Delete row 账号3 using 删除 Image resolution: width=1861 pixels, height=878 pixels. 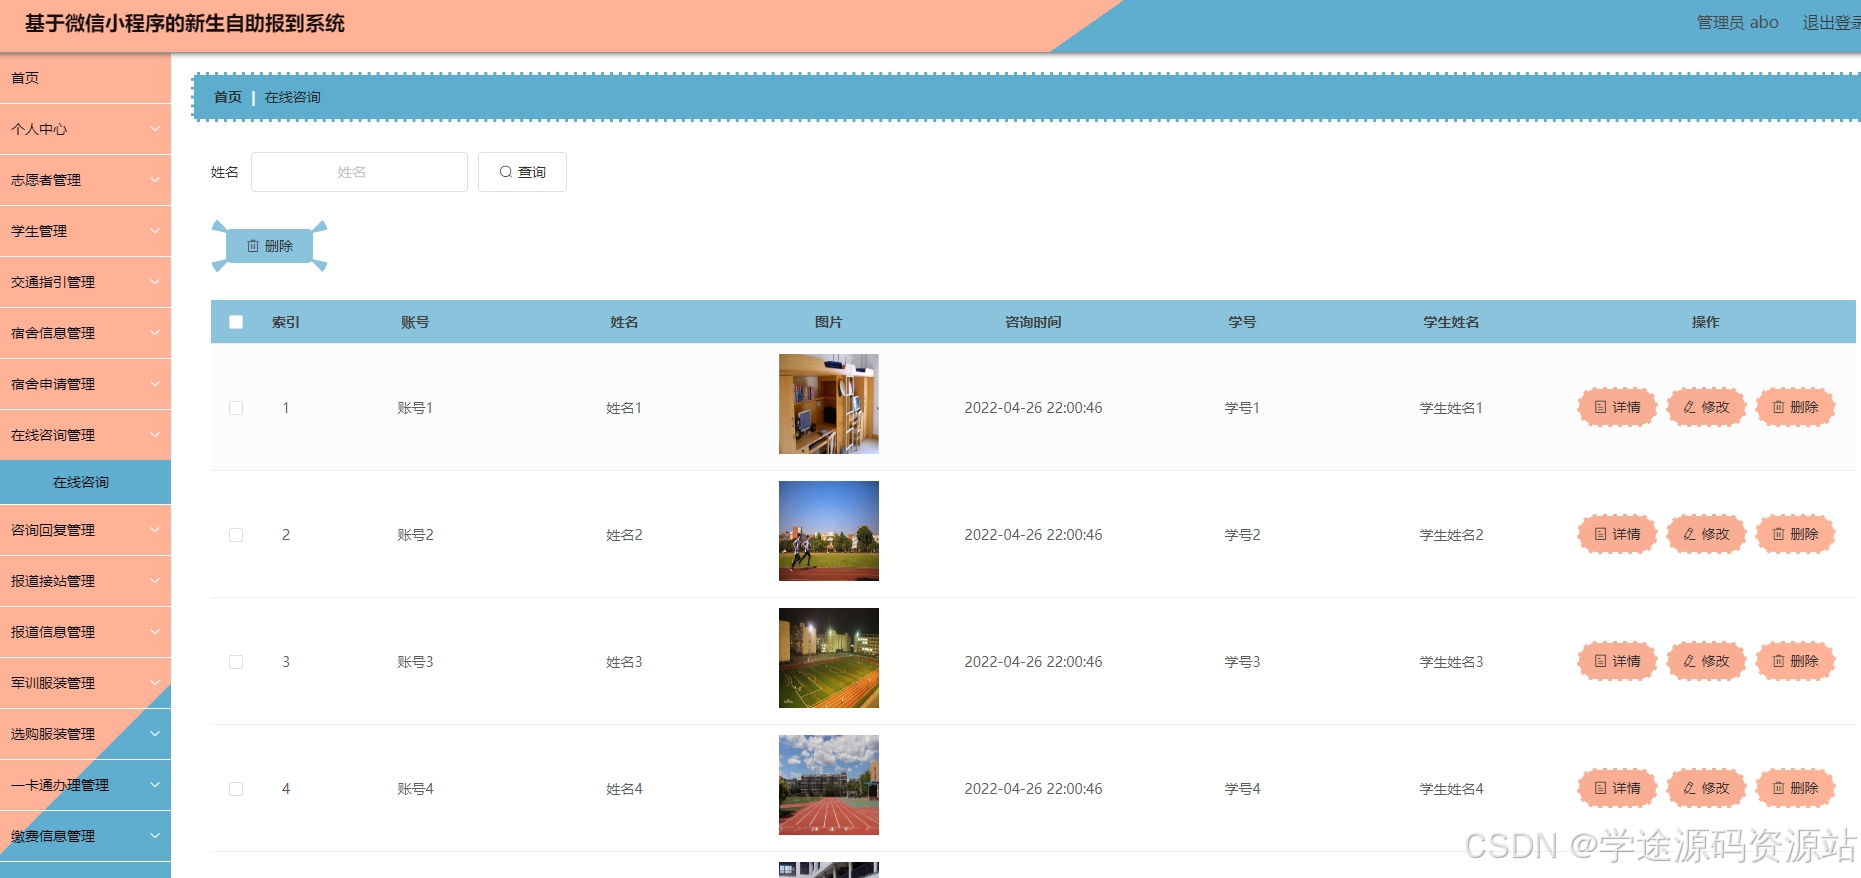pyautogui.click(x=1795, y=661)
